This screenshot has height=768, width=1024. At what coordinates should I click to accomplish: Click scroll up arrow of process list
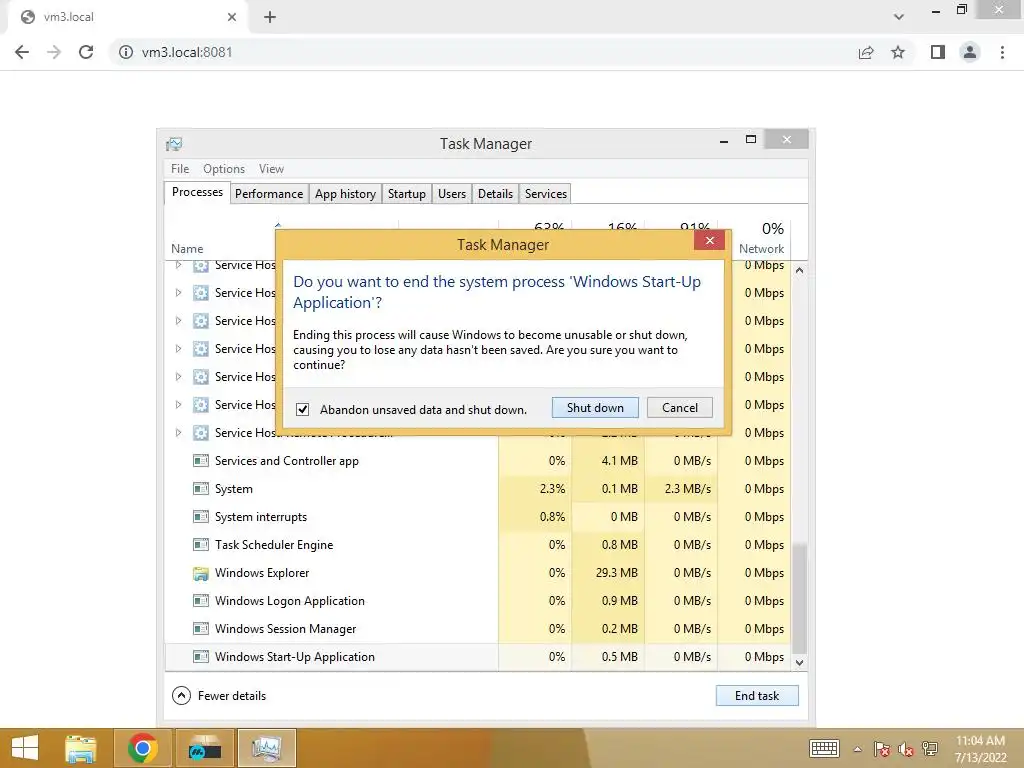pos(799,270)
